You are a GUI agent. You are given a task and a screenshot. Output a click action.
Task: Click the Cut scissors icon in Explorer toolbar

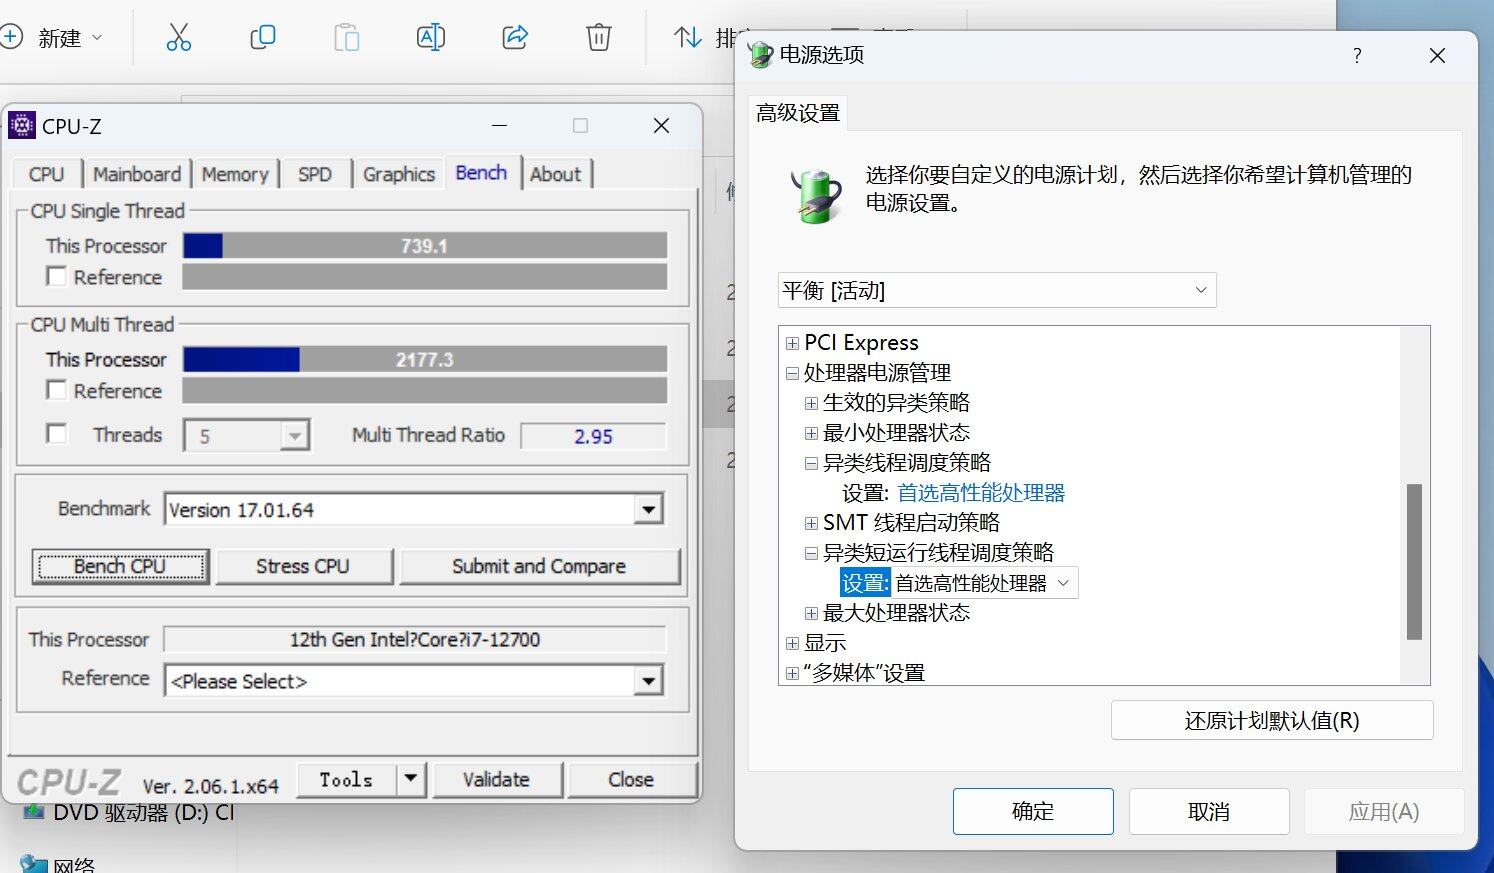pyautogui.click(x=178, y=38)
